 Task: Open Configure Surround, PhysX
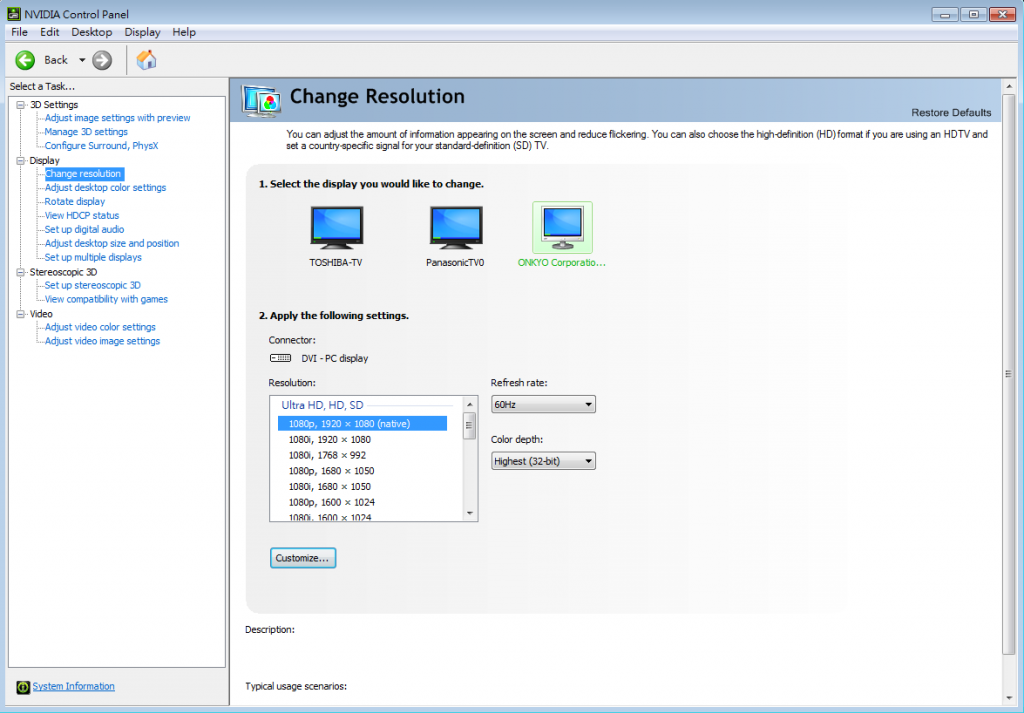click(x=101, y=146)
